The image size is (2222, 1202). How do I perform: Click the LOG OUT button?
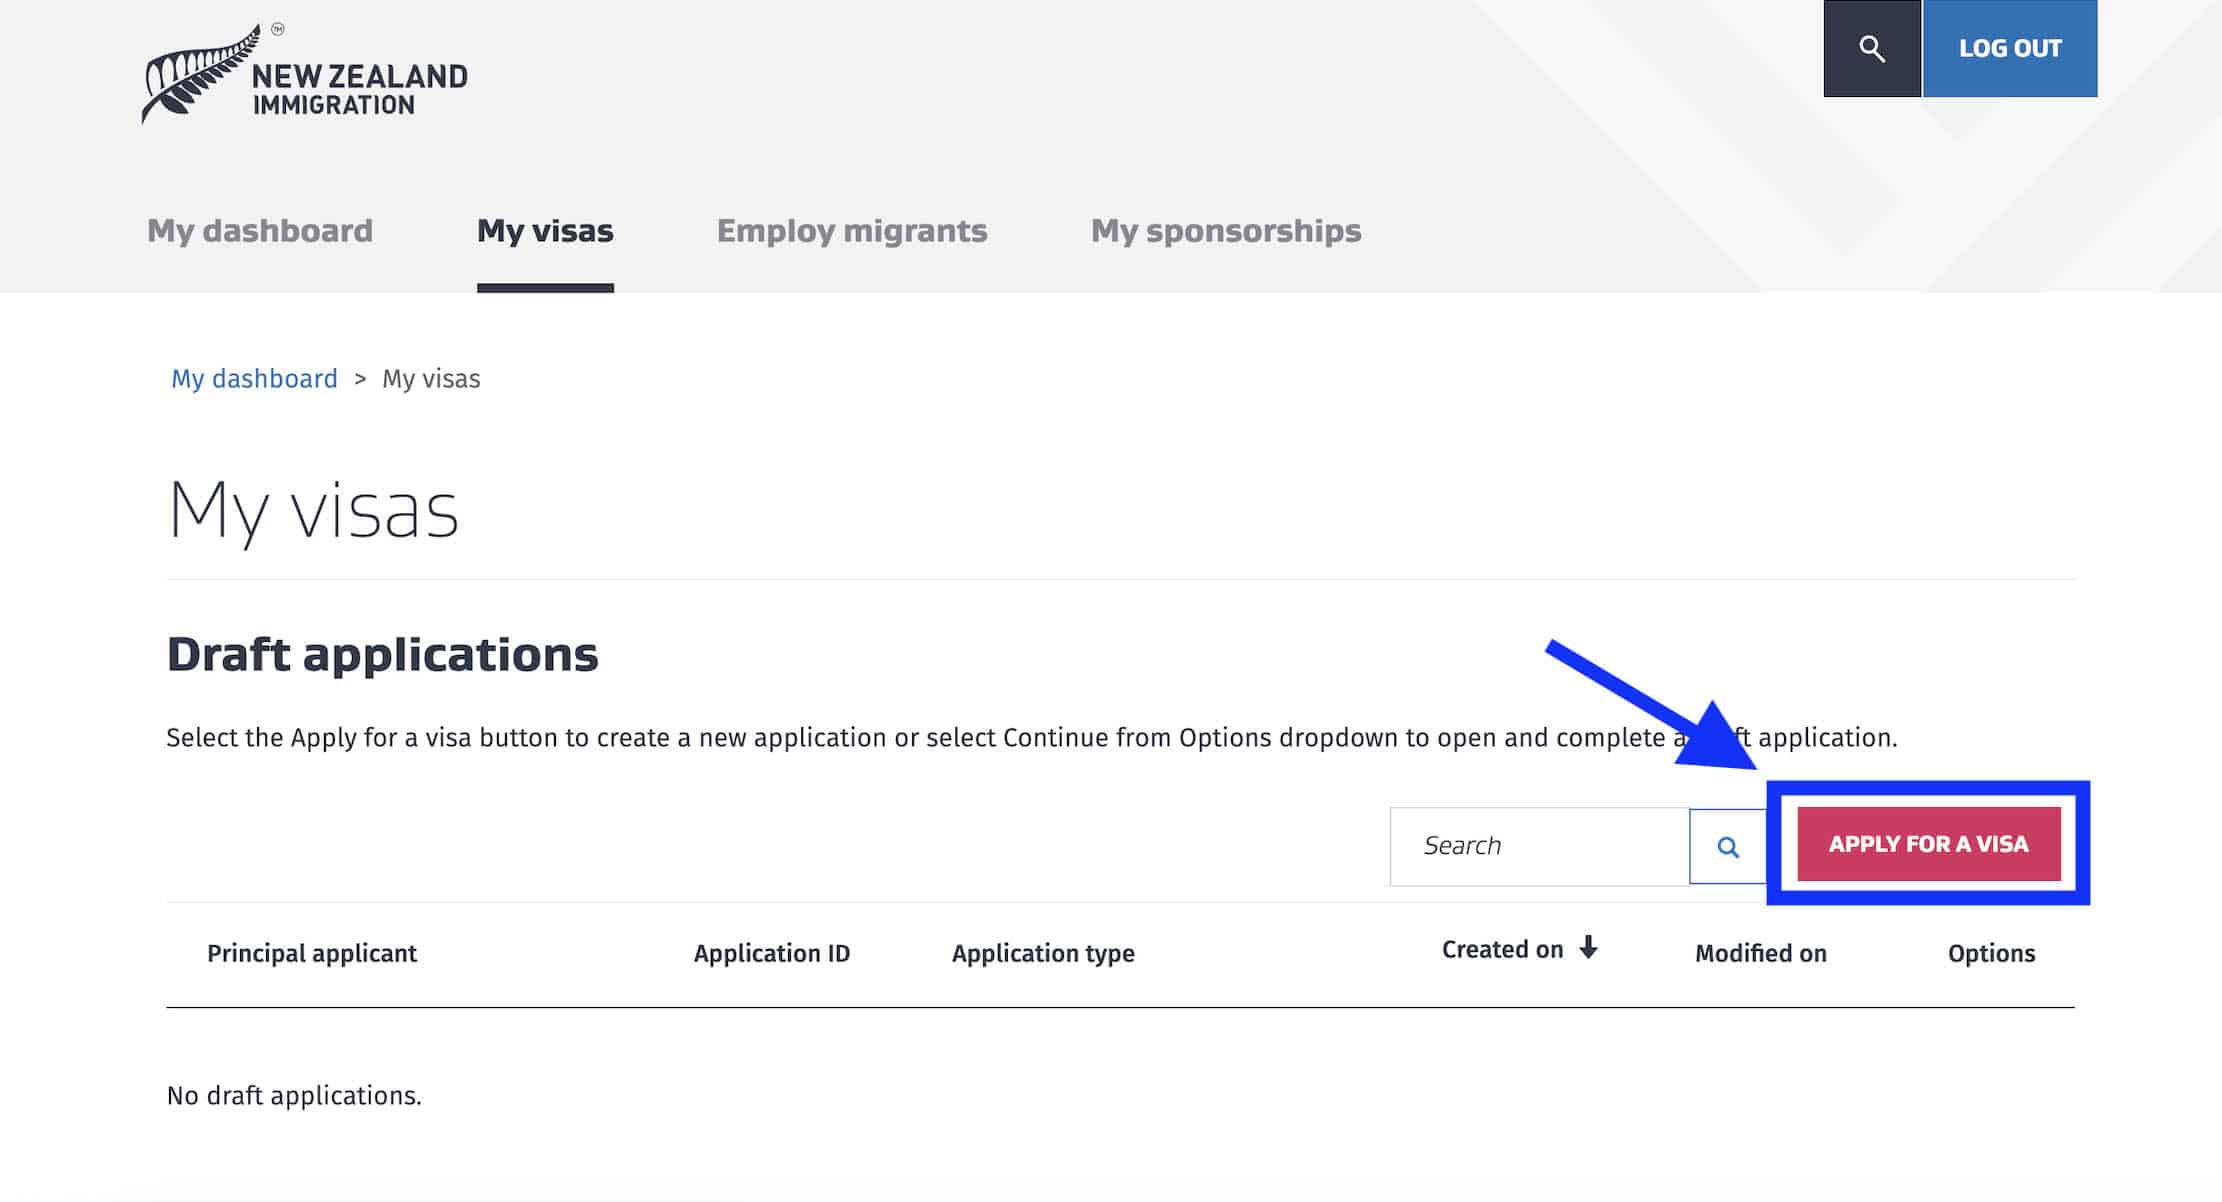click(x=2010, y=47)
